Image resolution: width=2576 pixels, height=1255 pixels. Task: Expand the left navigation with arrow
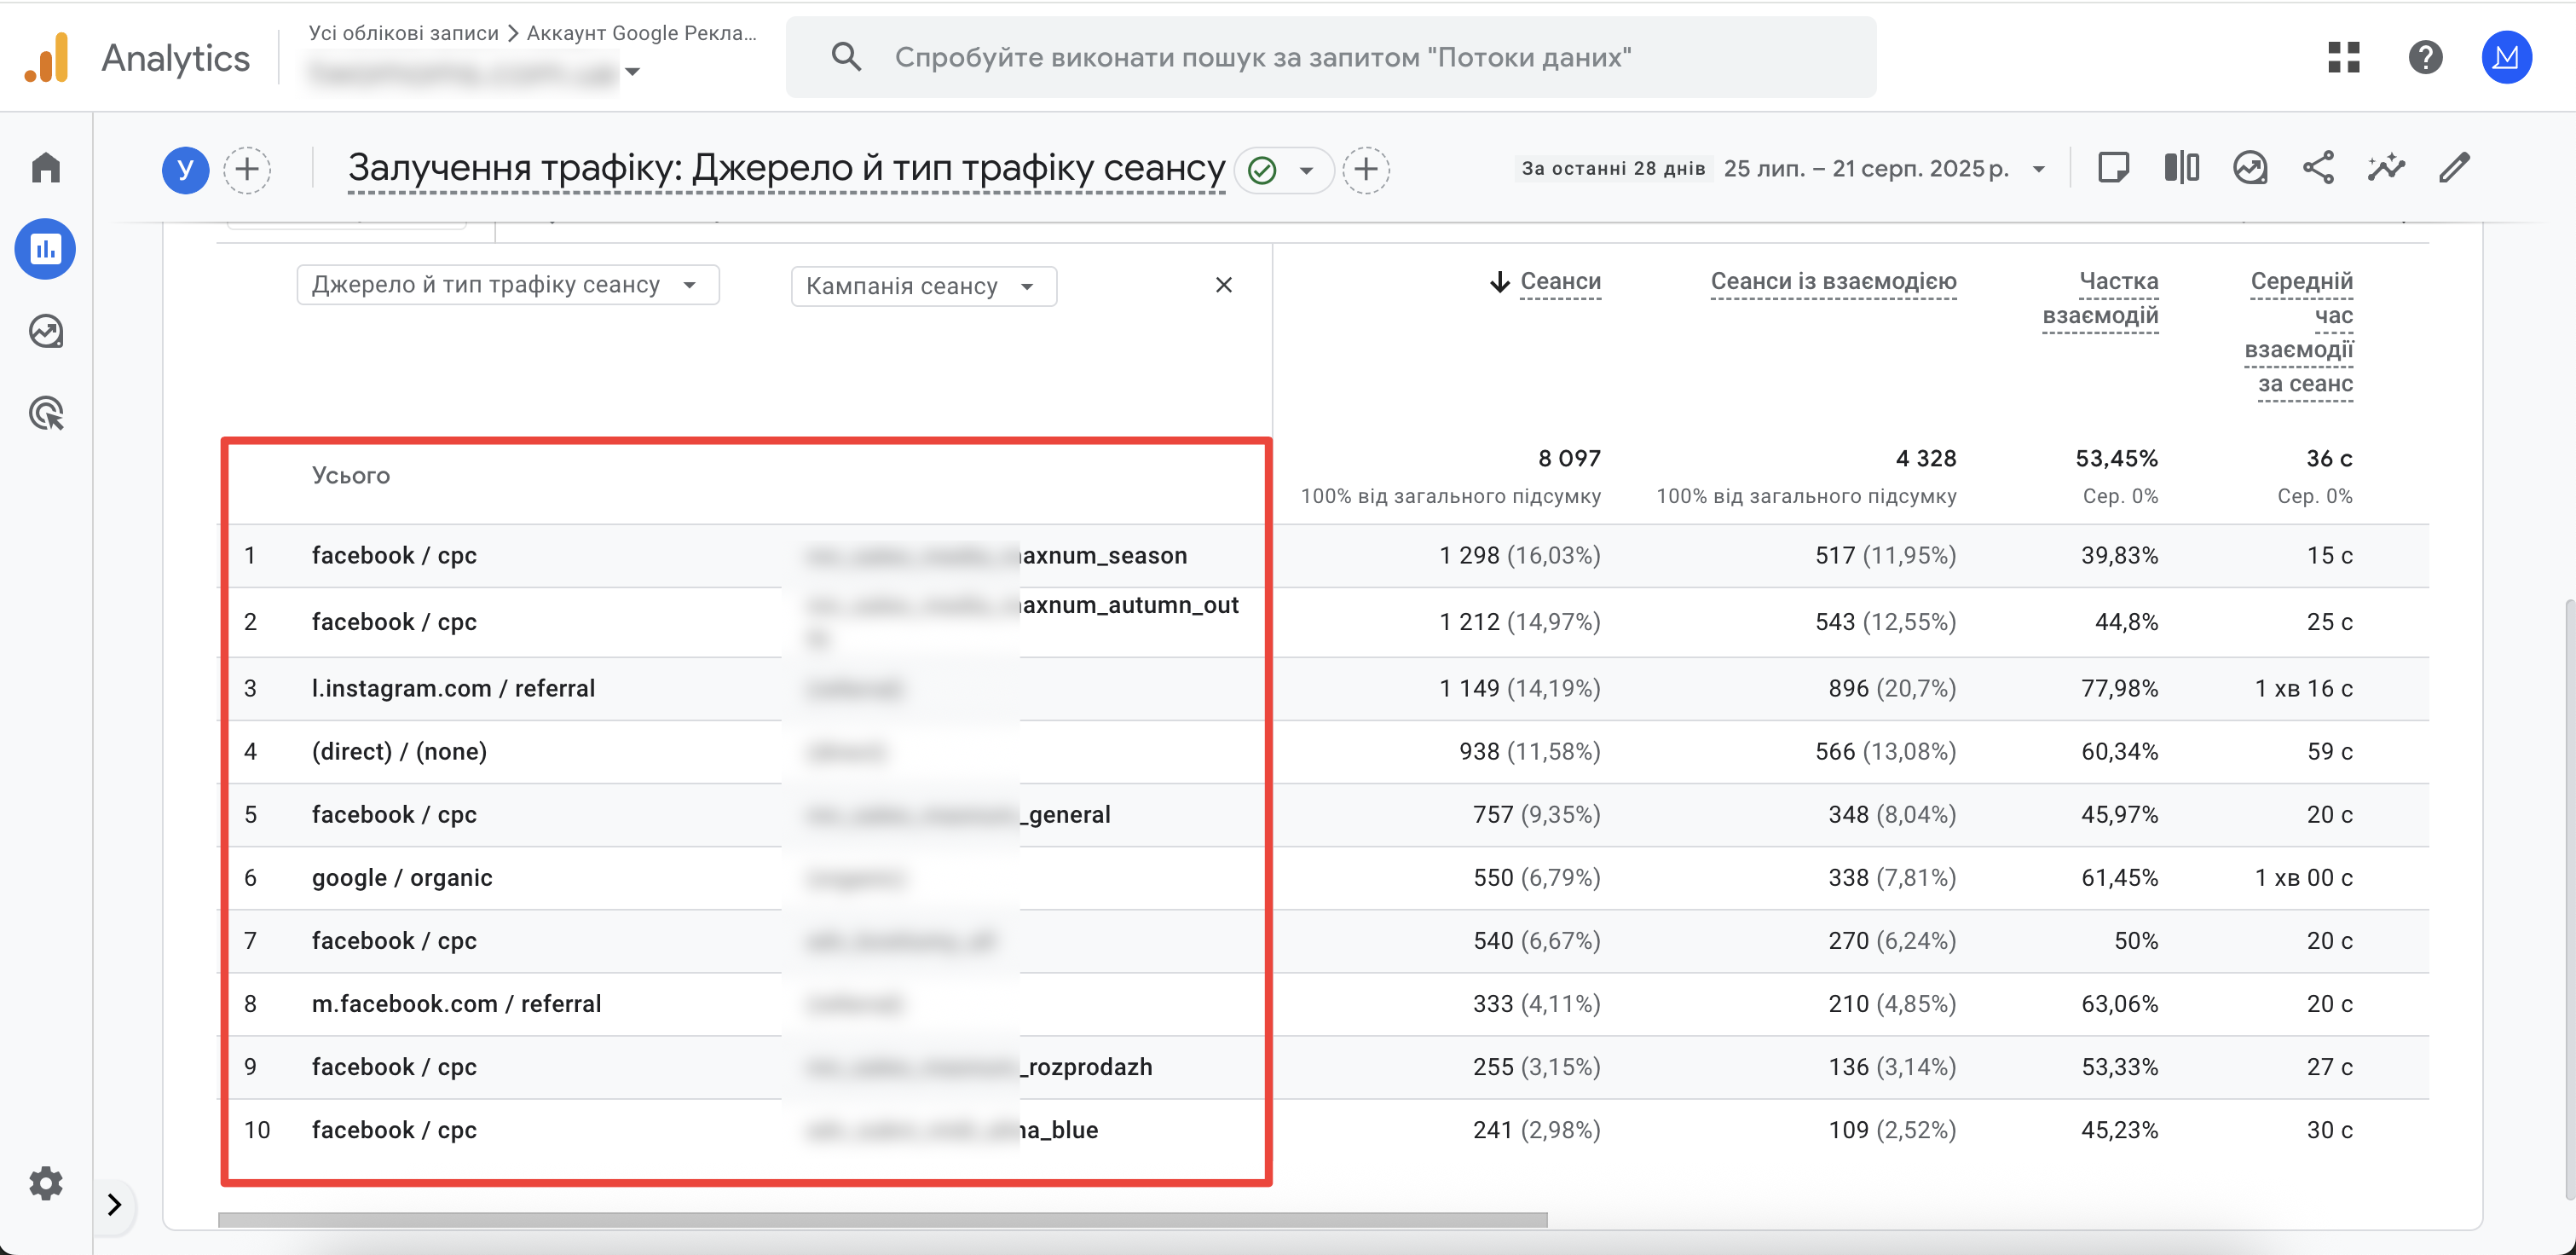point(114,1204)
